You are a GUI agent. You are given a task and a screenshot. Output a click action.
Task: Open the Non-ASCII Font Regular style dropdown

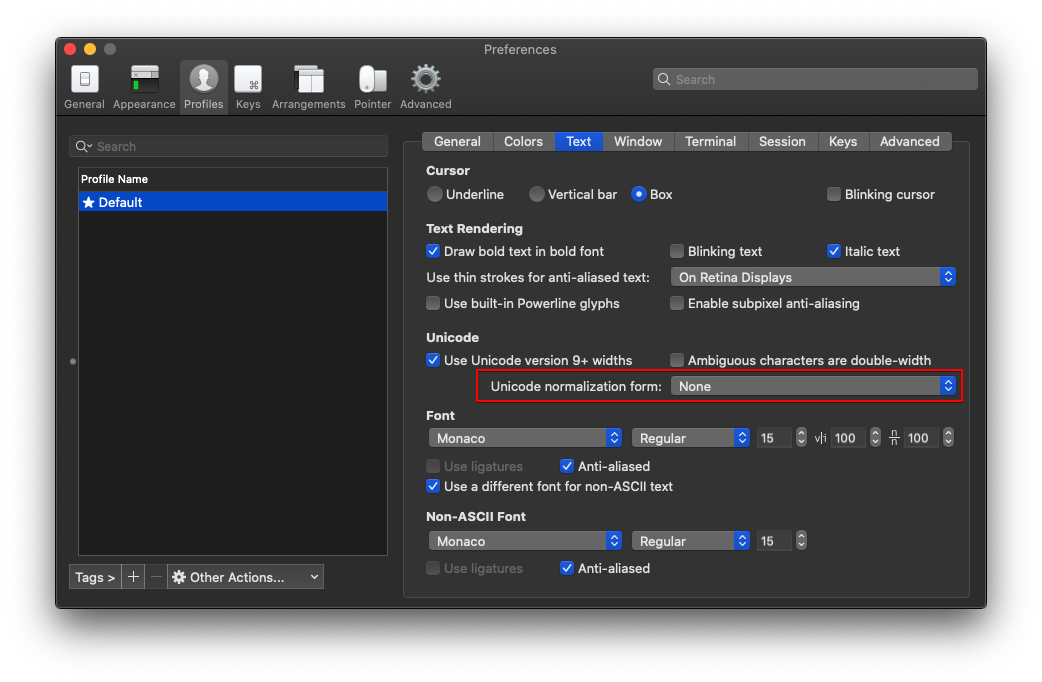tap(691, 541)
